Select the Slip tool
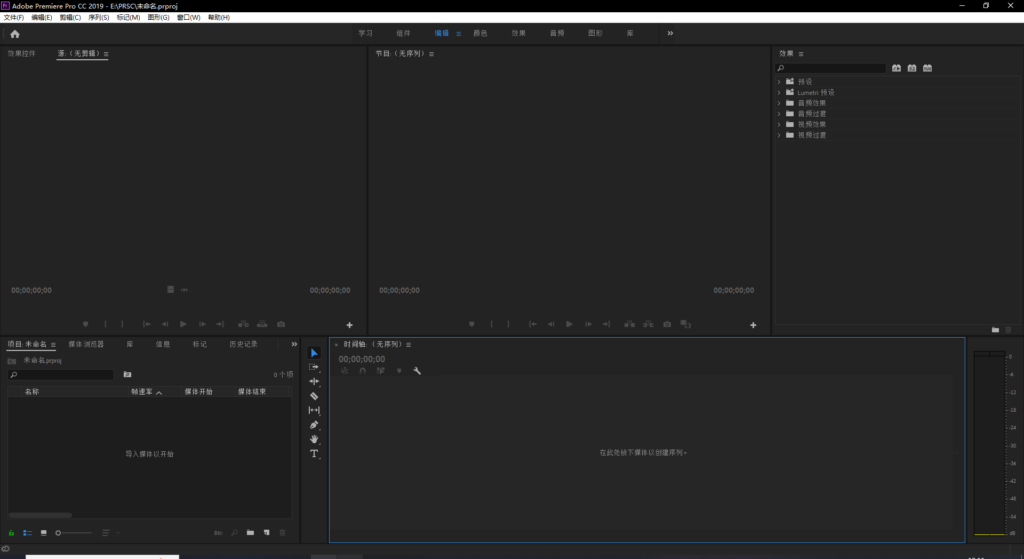1024x559 pixels. pos(314,410)
